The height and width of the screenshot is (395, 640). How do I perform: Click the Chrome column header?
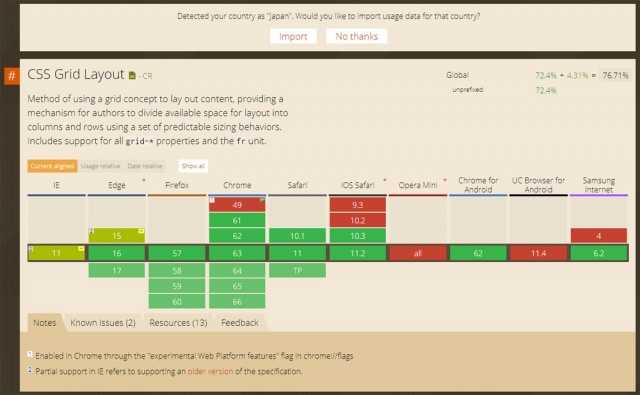pos(237,185)
